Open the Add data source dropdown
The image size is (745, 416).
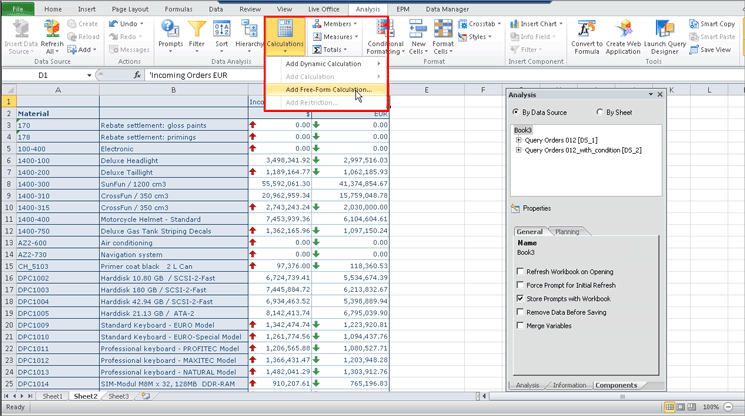coord(95,49)
